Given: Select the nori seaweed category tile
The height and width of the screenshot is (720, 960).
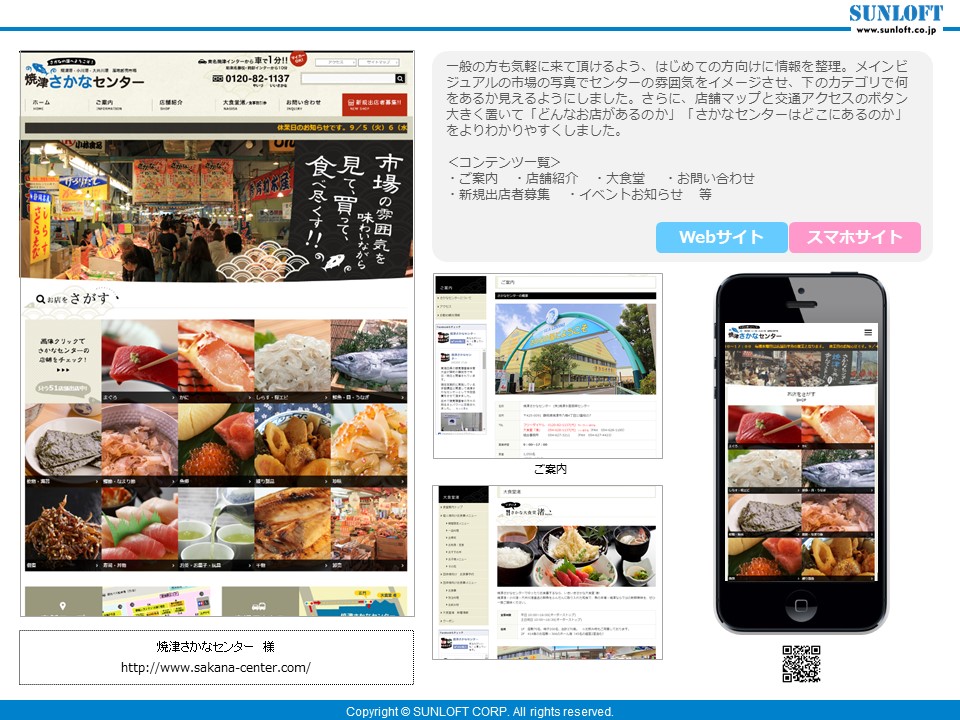Looking at the screenshot, I should [63, 445].
